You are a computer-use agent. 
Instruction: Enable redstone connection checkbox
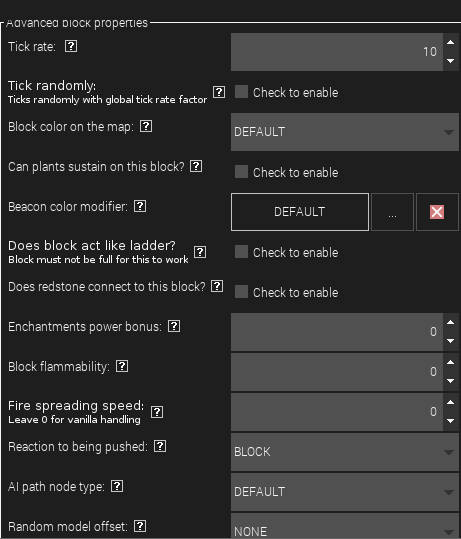(x=241, y=292)
